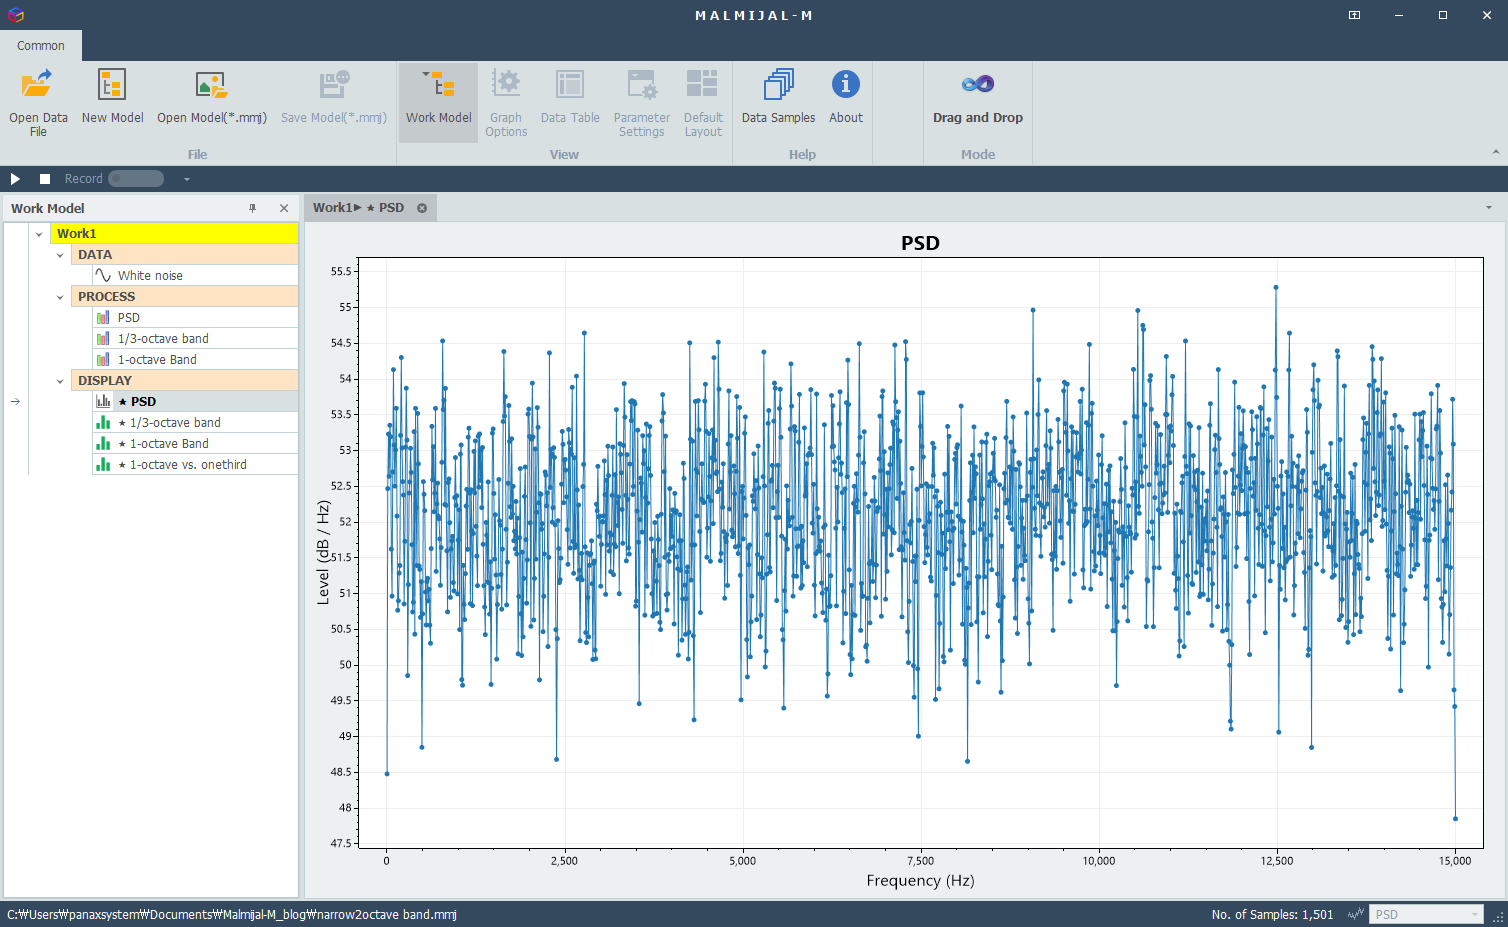The width and height of the screenshot is (1508, 927).
Task: Select the White noise data item
Action: pos(195,276)
